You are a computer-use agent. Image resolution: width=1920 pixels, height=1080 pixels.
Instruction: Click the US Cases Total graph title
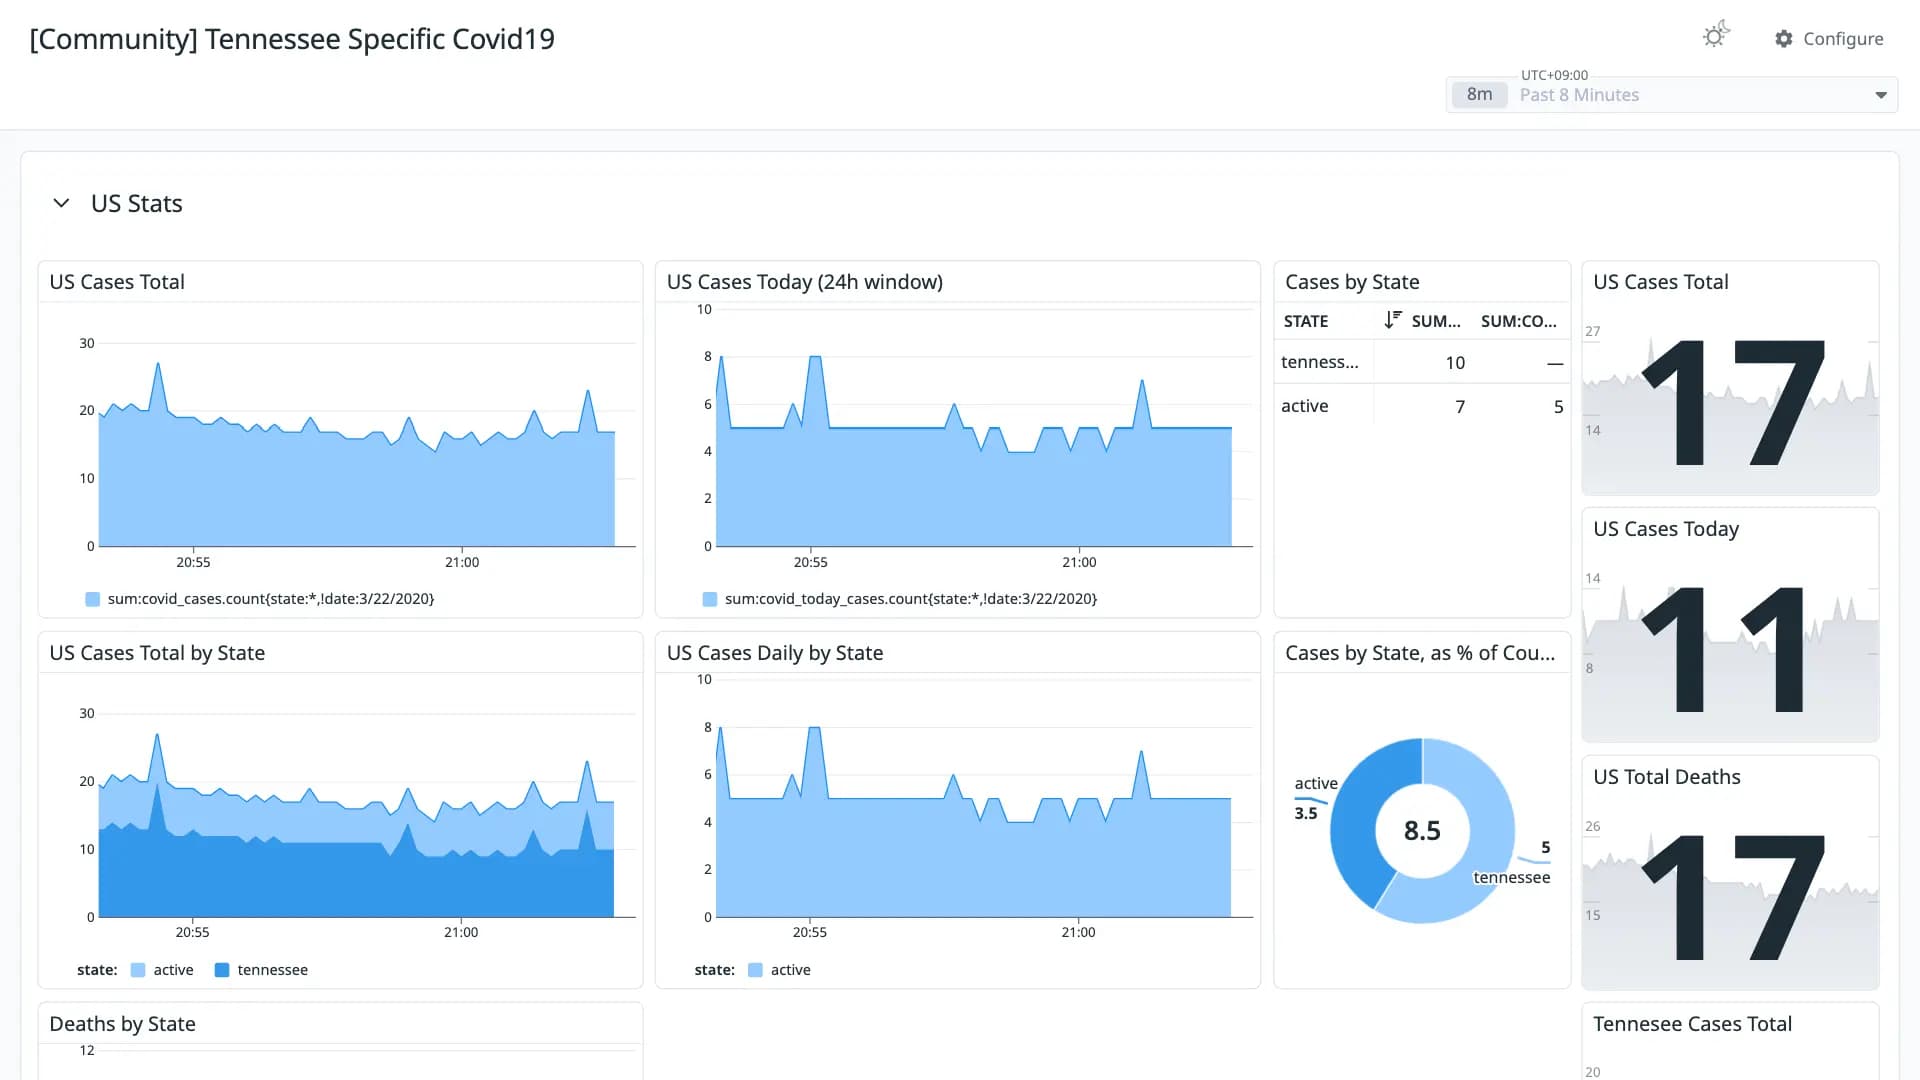coord(117,282)
